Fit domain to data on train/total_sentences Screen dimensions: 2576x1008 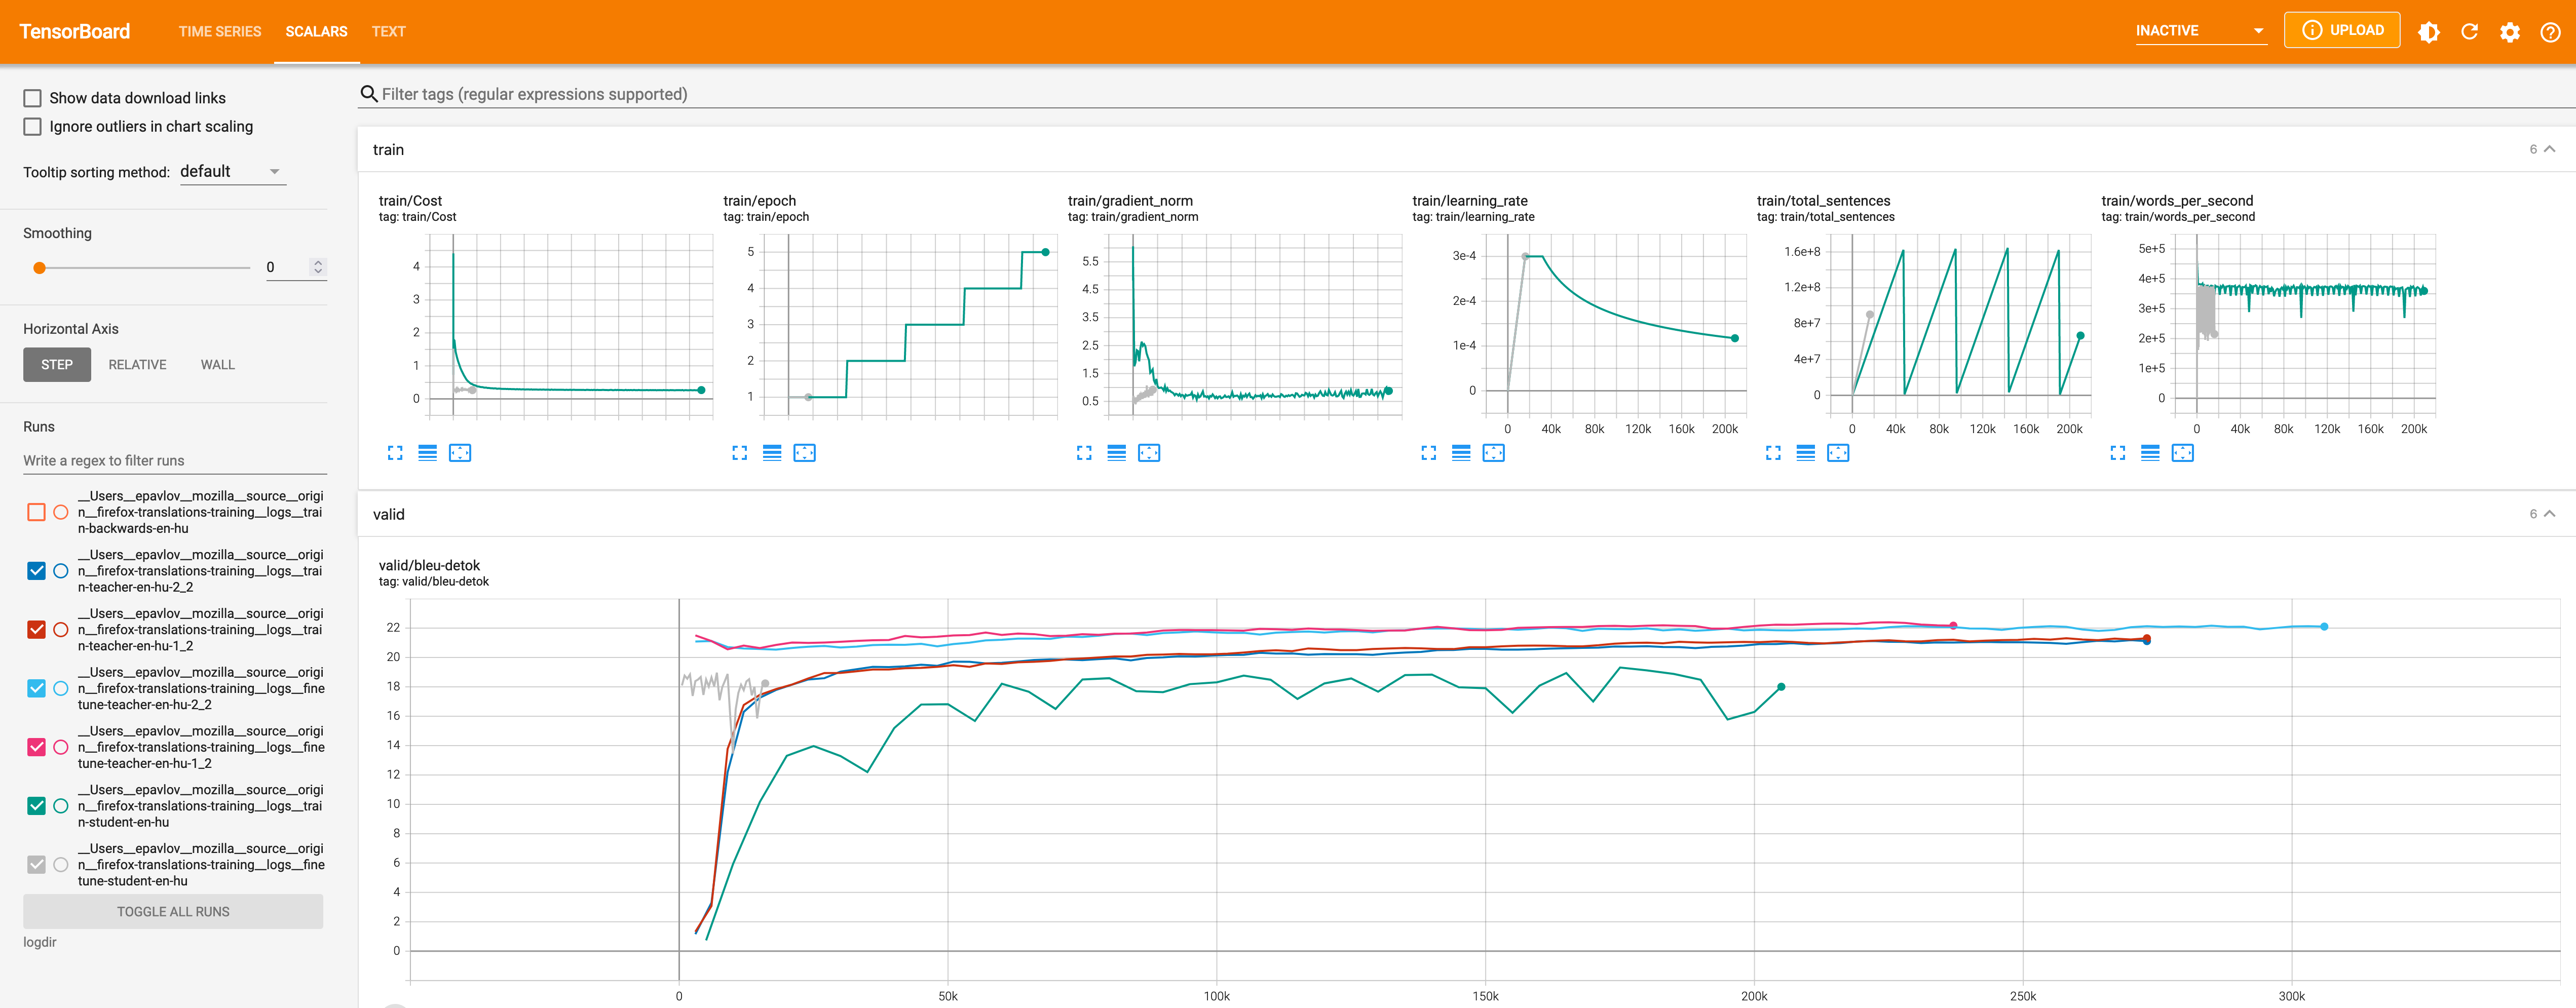pyautogui.click(x=1838, y=453)
